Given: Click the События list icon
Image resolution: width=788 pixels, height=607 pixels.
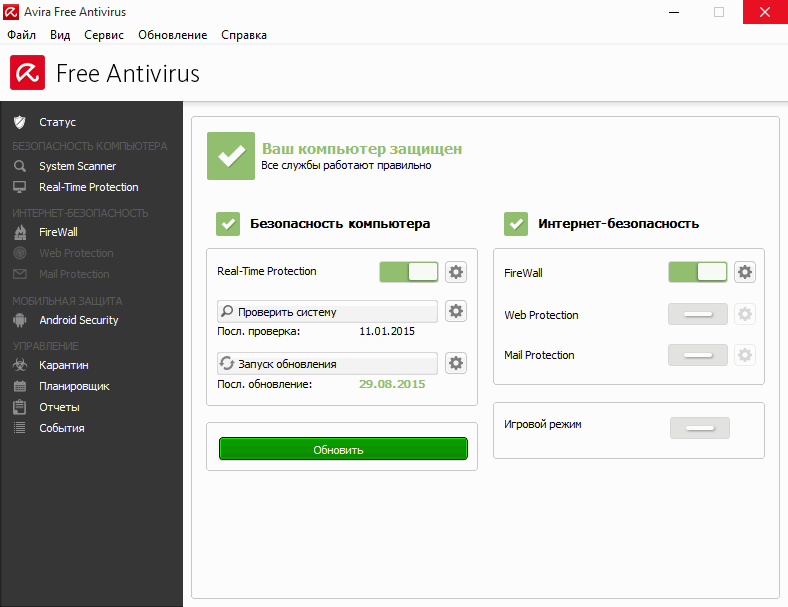Looking at the screenshot, I should click(x=20, y=428).
